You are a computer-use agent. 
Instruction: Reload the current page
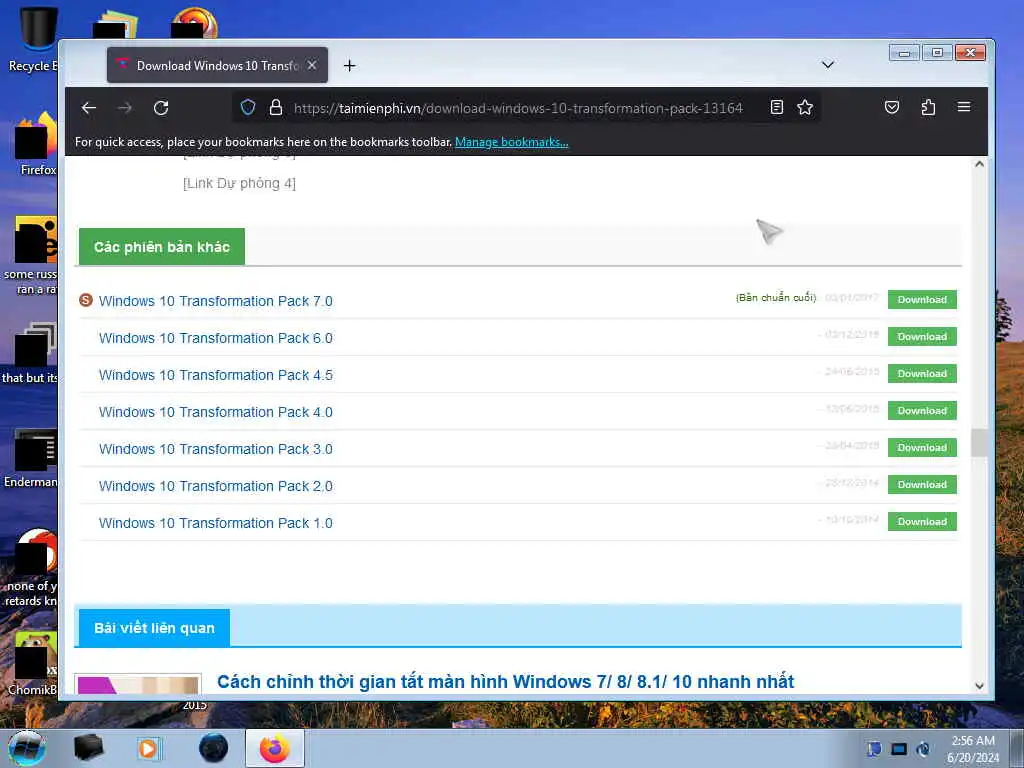tap(161, 108)
